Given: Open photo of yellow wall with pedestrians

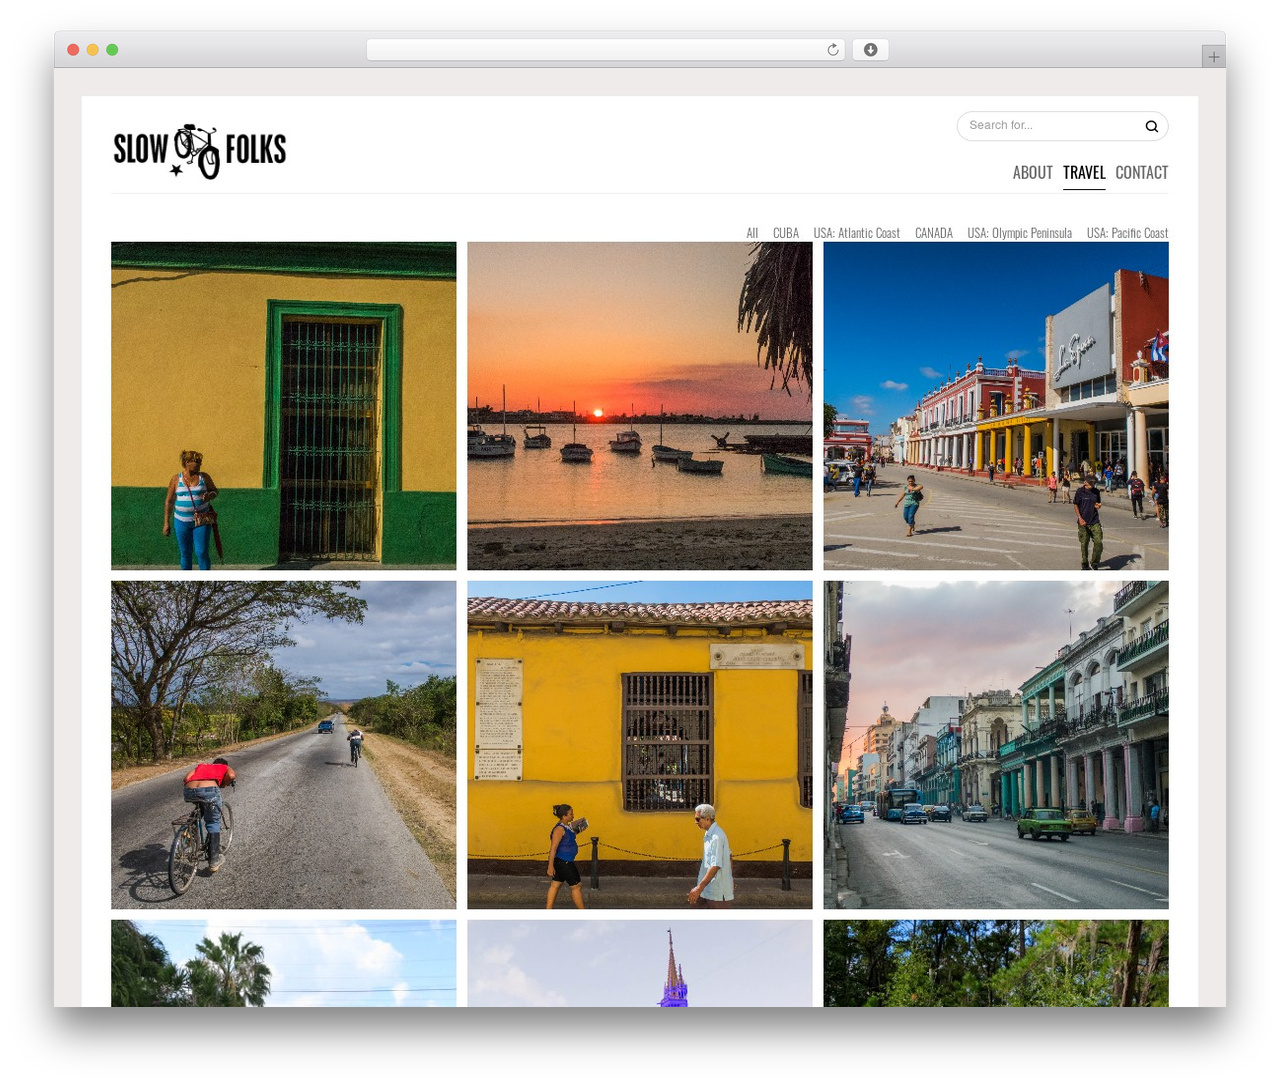Looking at the screenshot, I should coord(640,745).
